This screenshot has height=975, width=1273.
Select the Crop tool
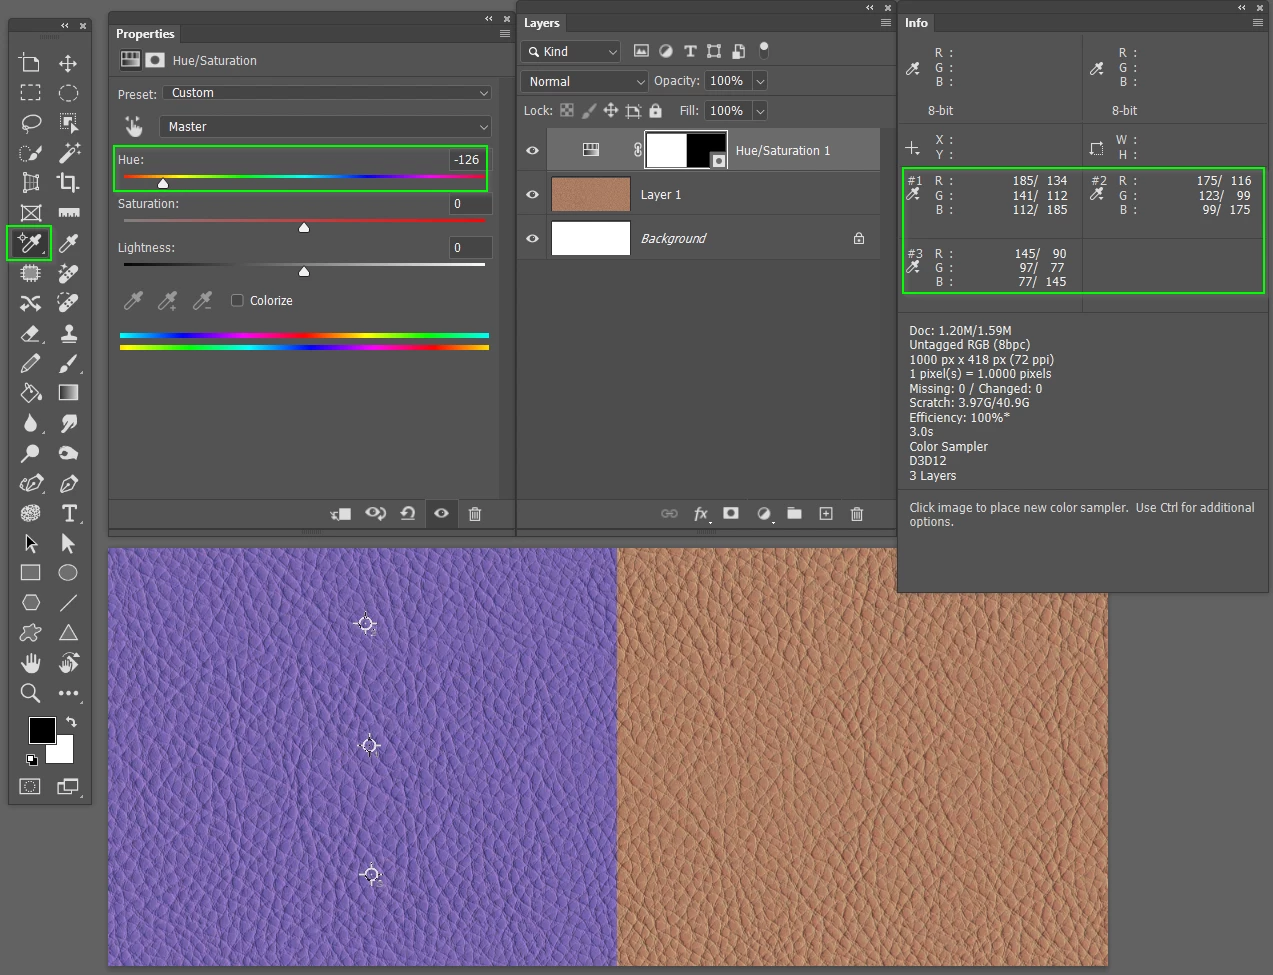pos(68,183)
